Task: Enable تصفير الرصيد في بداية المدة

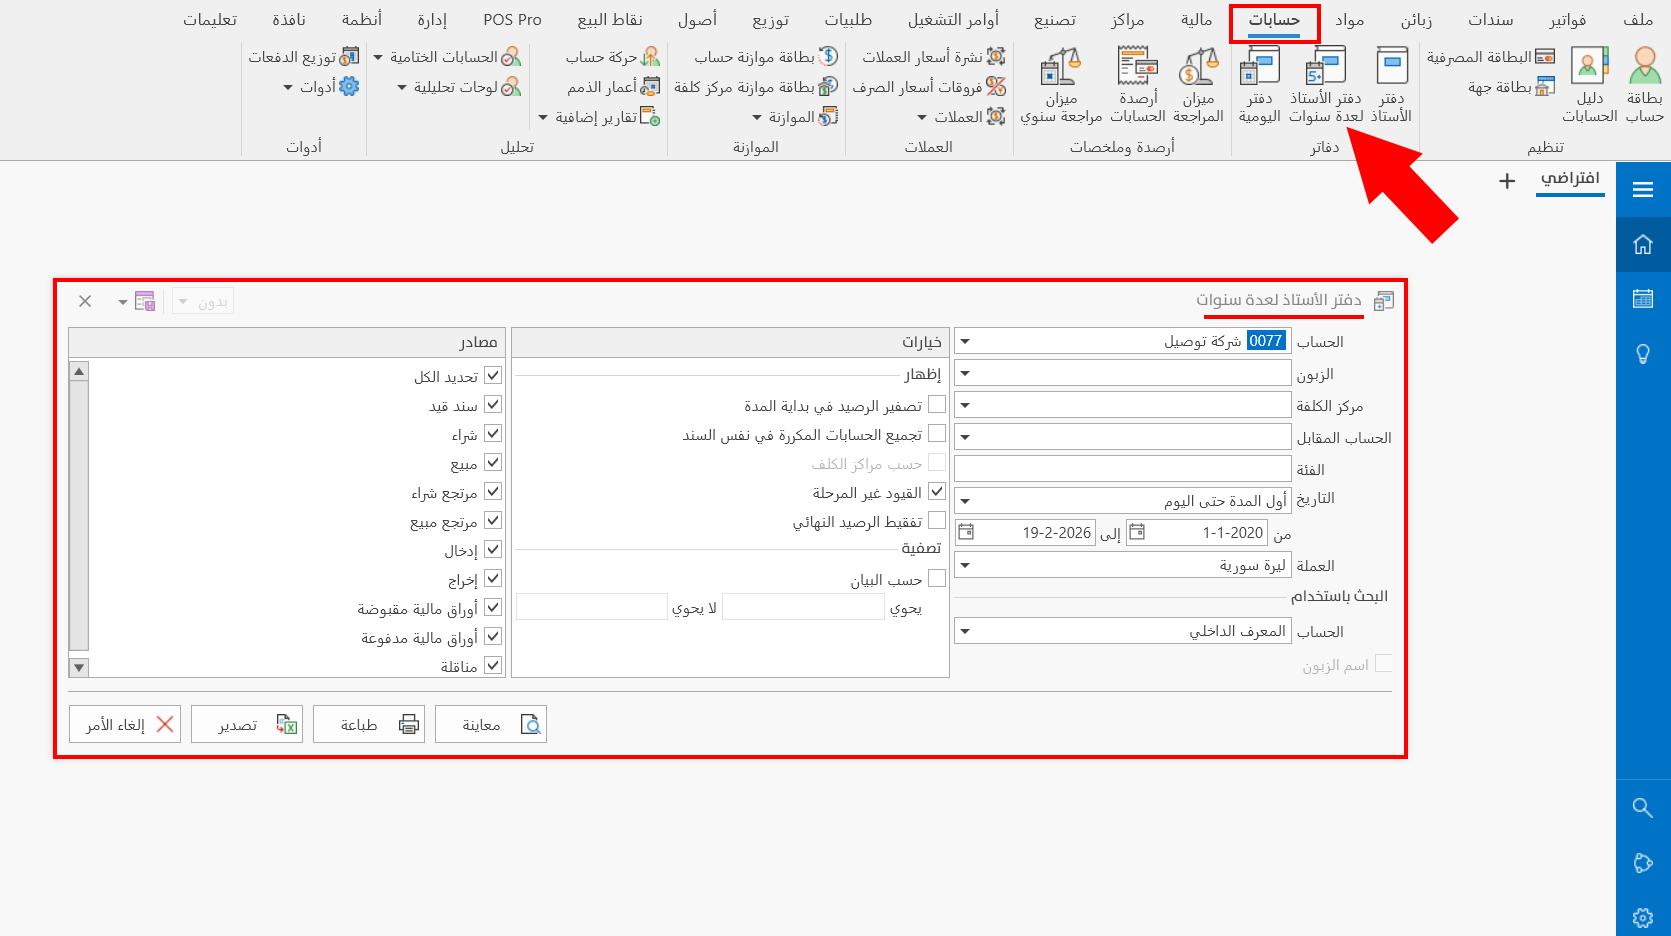Action: pos(937,404)
